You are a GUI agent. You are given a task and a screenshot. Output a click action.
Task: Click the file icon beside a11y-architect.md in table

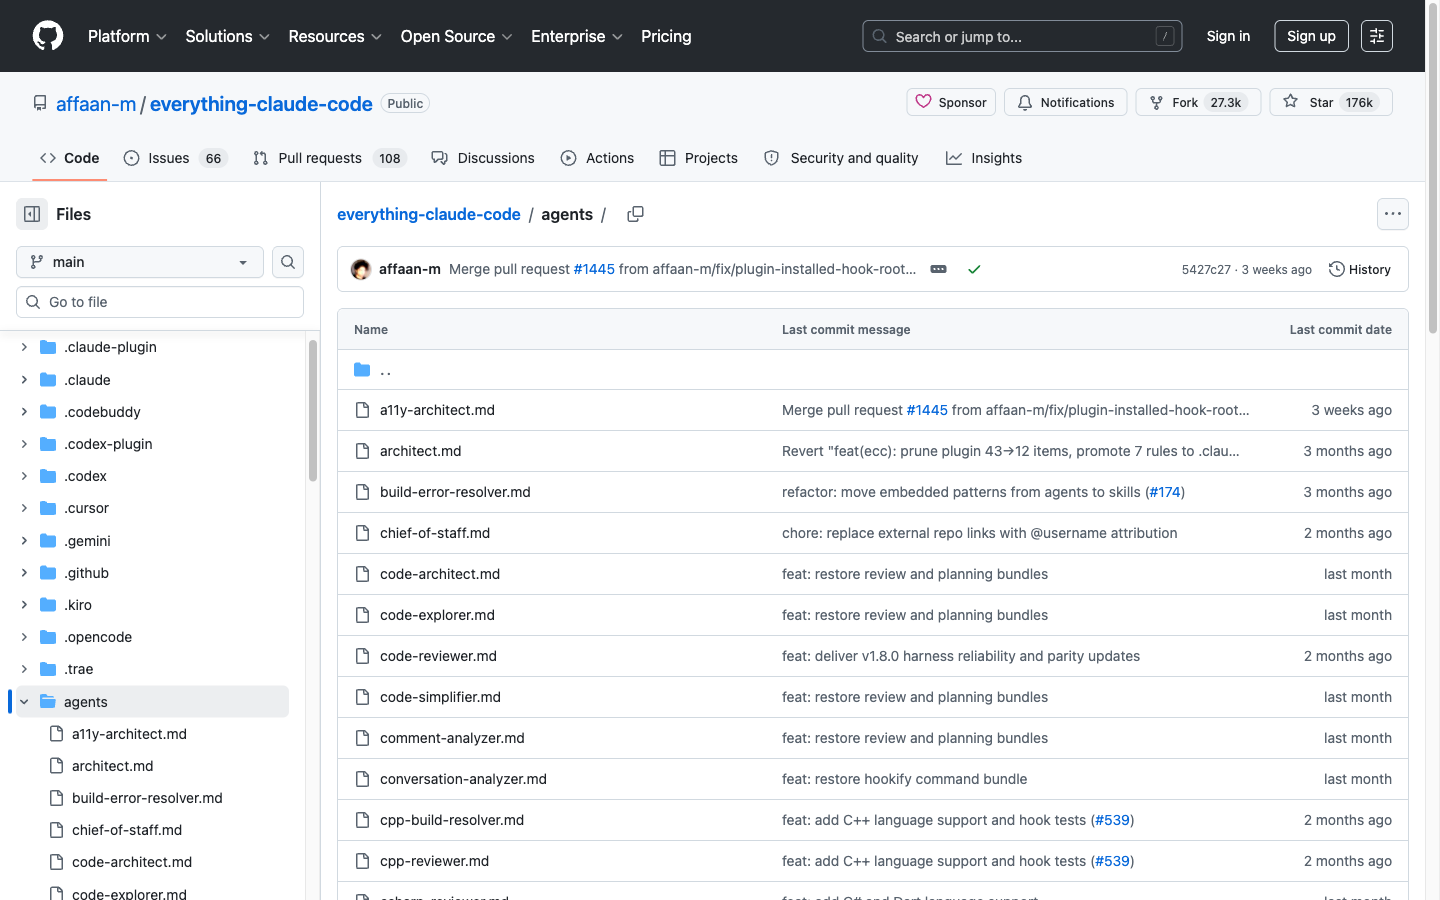(x=362, y=410)
